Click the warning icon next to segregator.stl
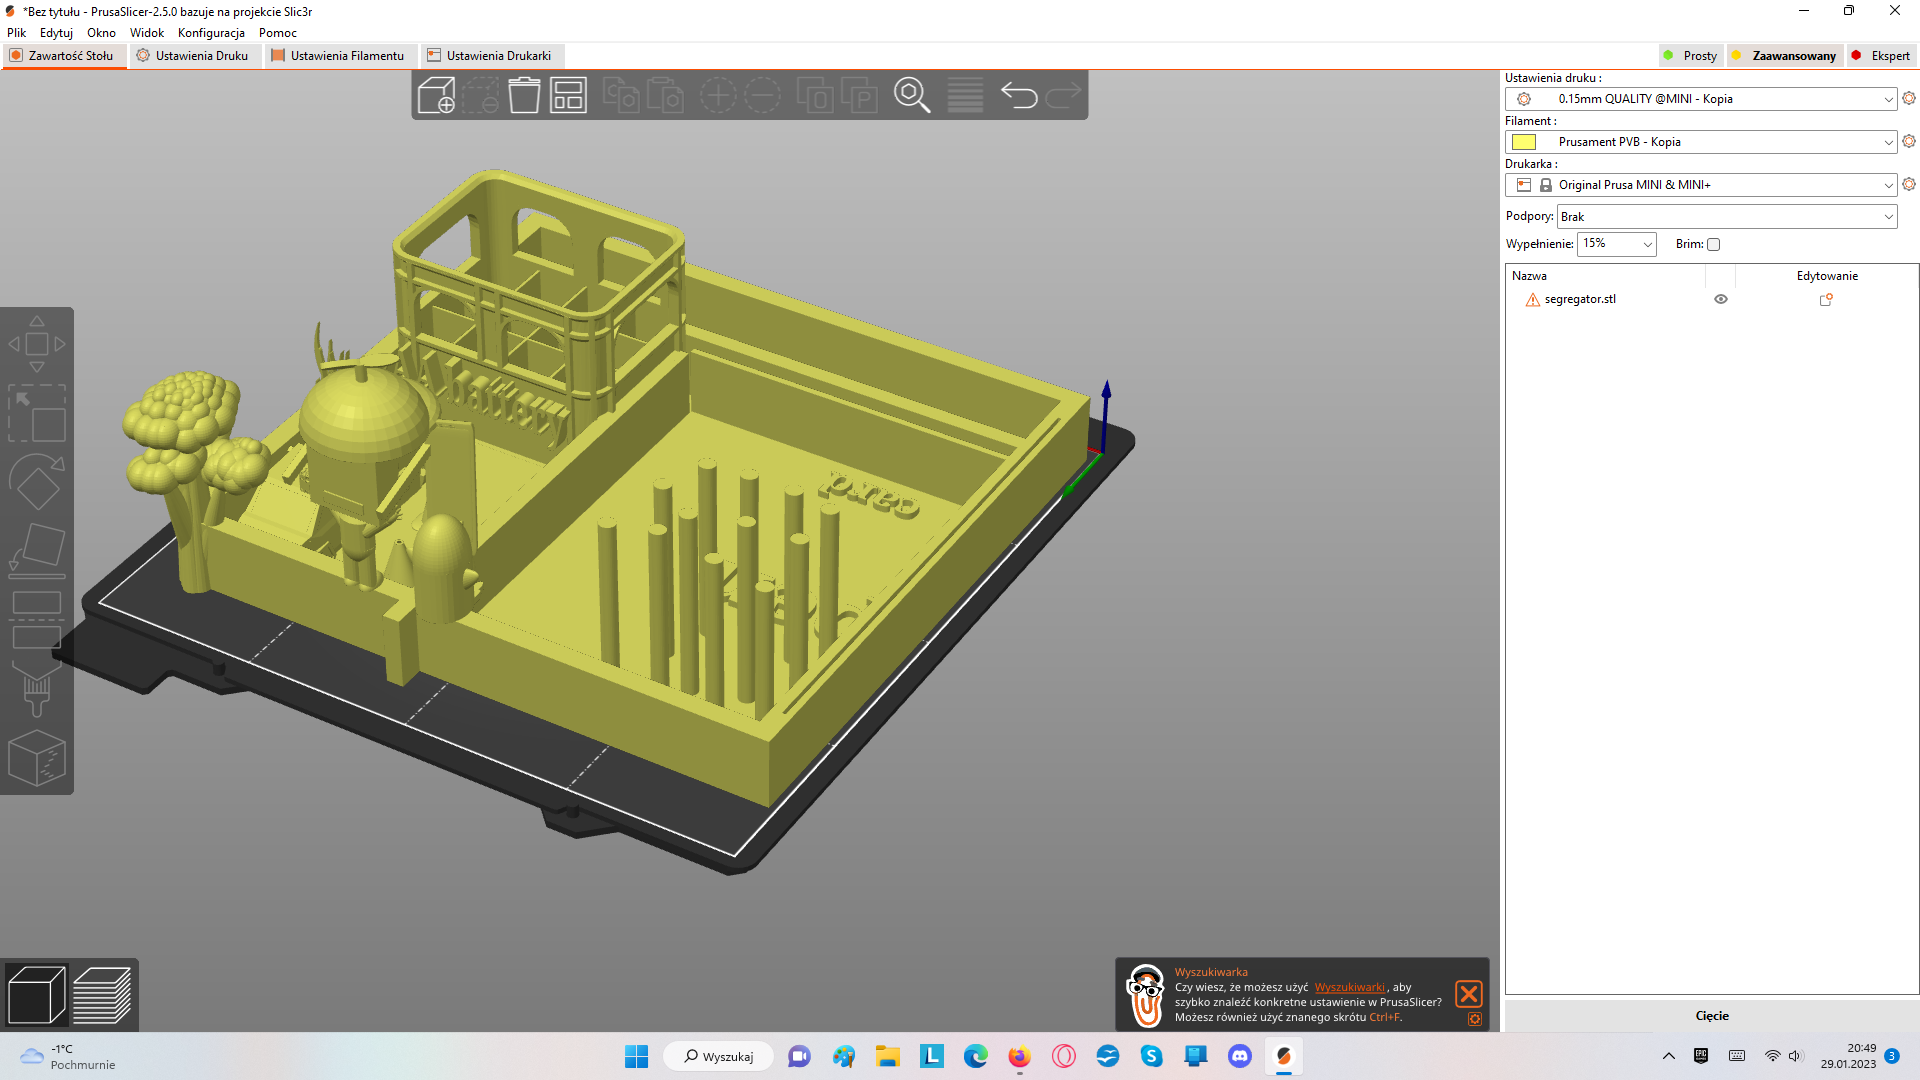Image resolution: width=1920 pixels, height=1080 pixels. point(1532,300)
